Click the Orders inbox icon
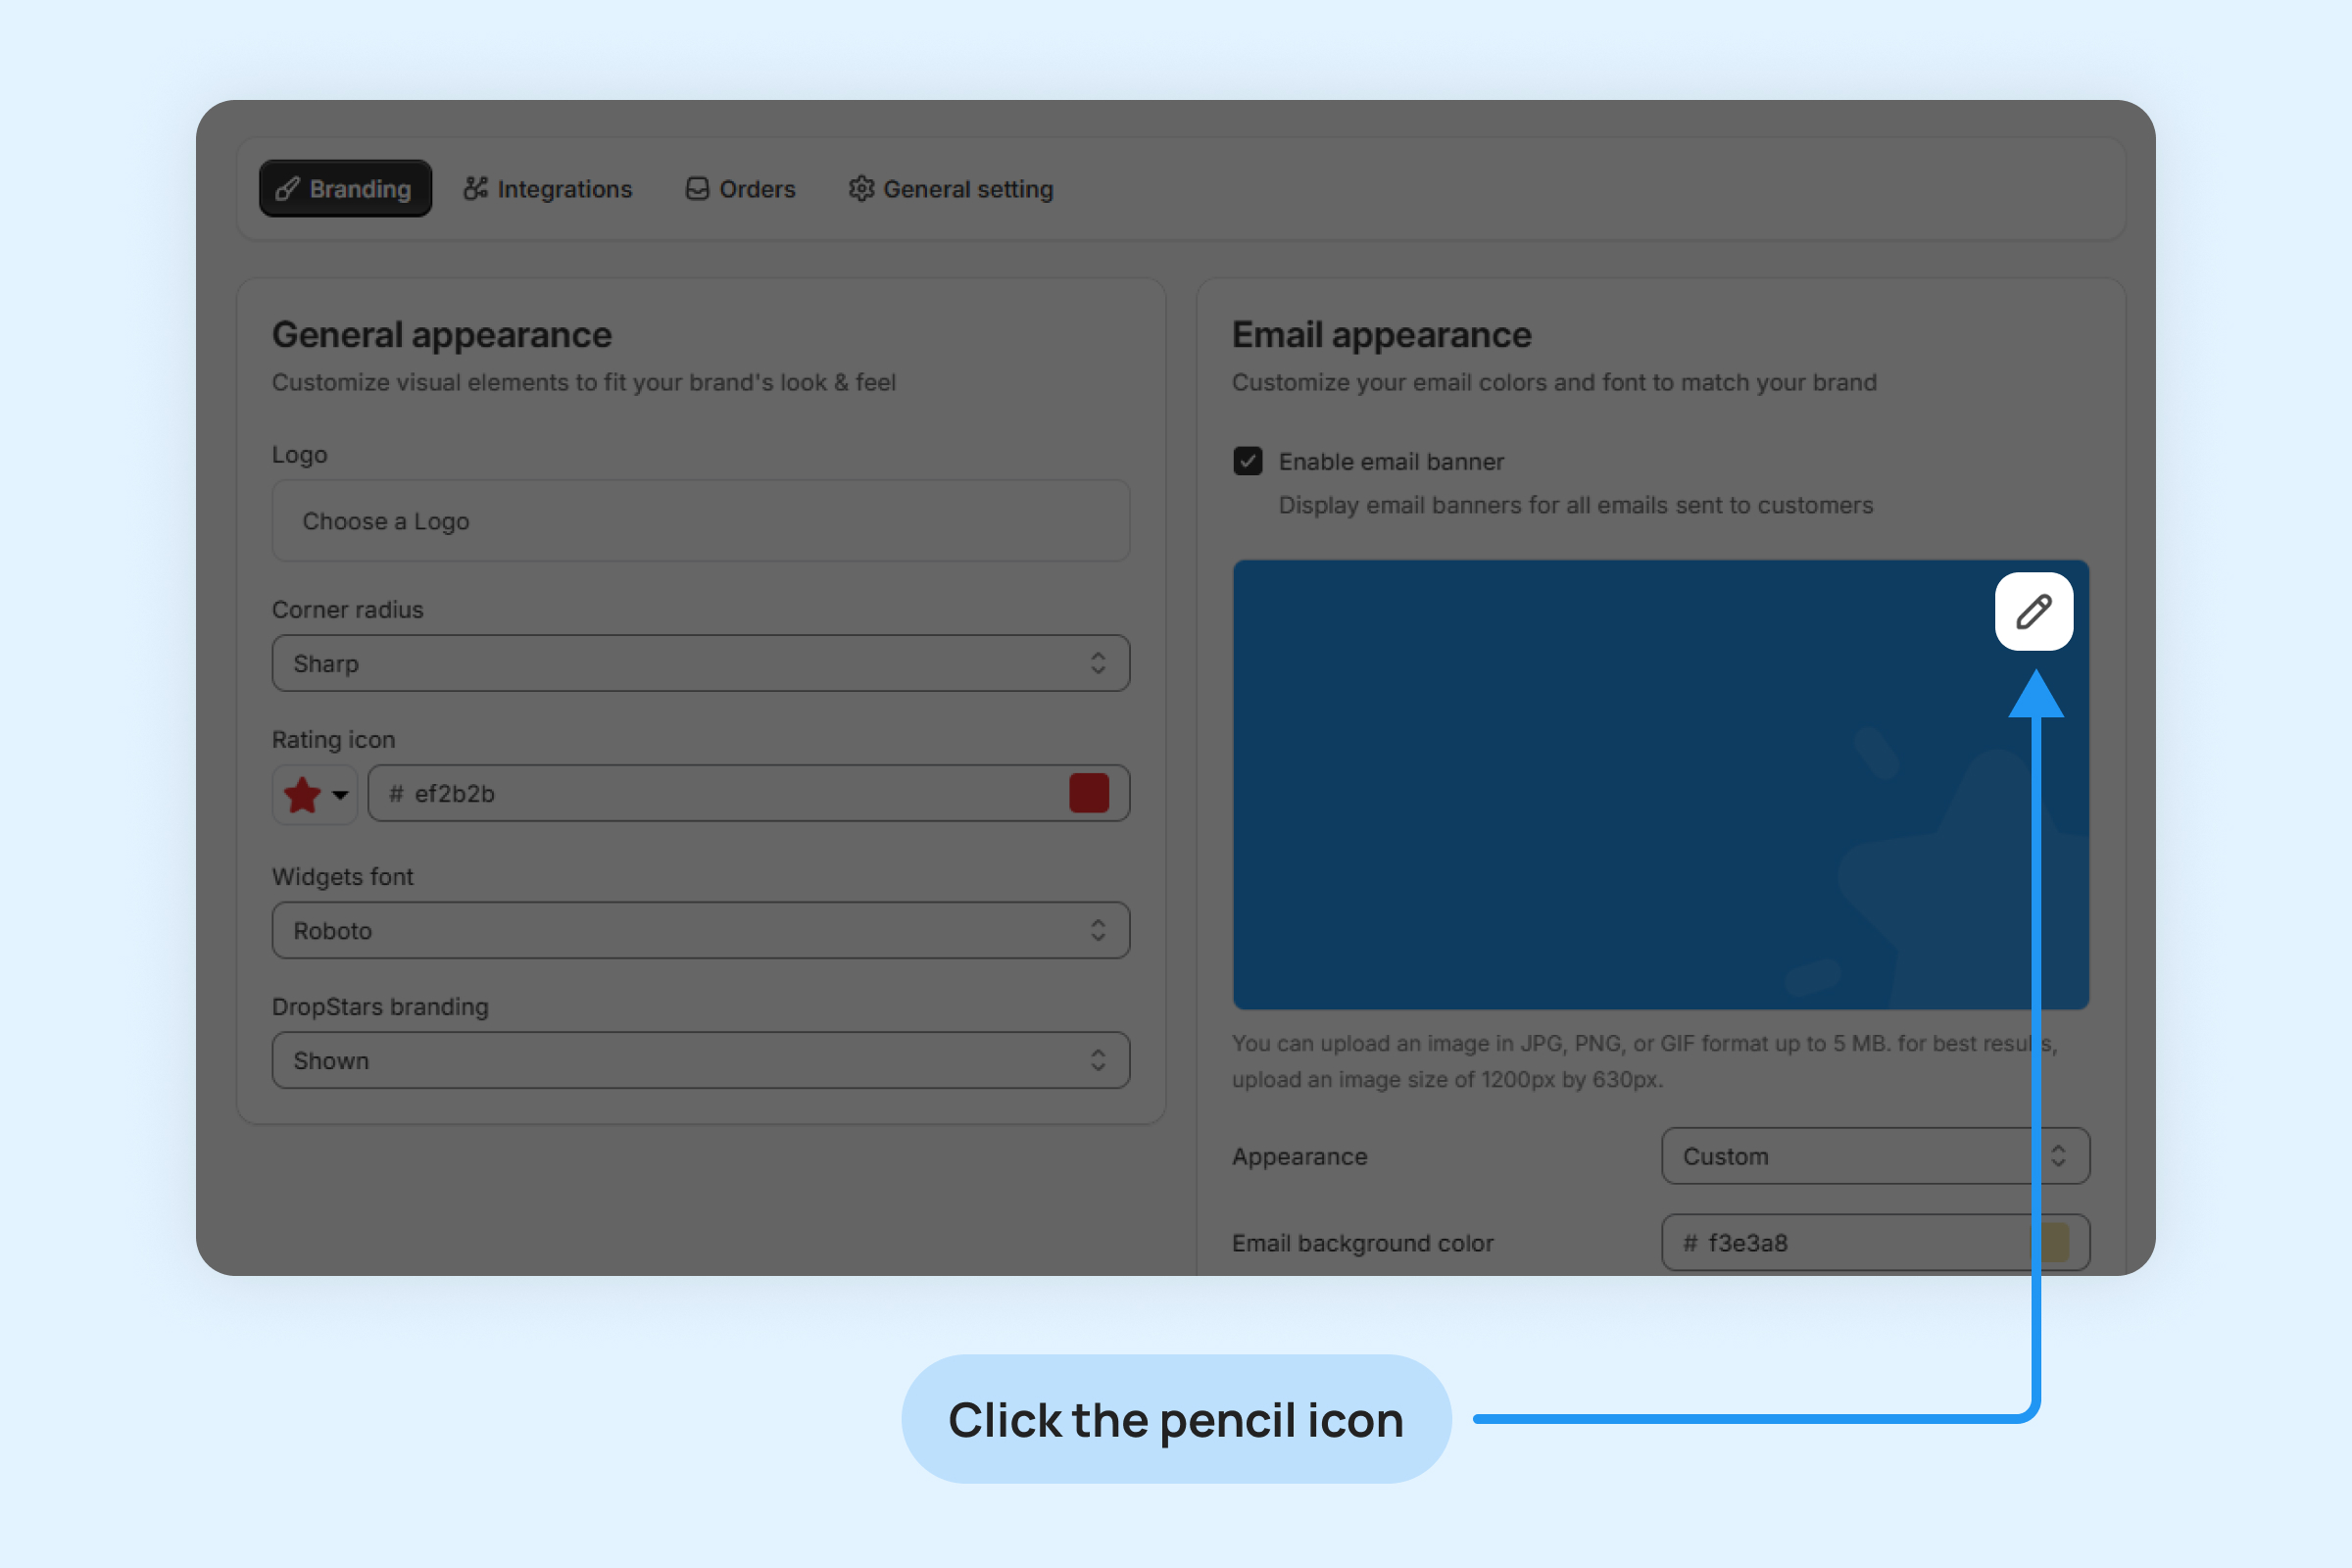This screenshot has height=1568, width=2352. [x=697, y=189]
